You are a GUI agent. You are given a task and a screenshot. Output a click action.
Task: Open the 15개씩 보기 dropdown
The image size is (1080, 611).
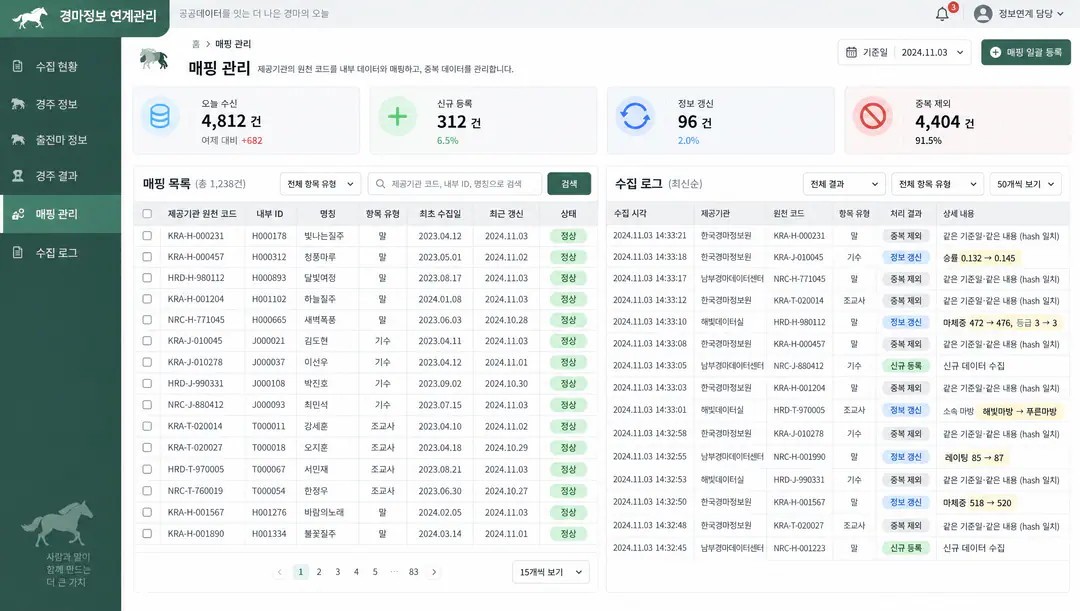coord(550,572)
